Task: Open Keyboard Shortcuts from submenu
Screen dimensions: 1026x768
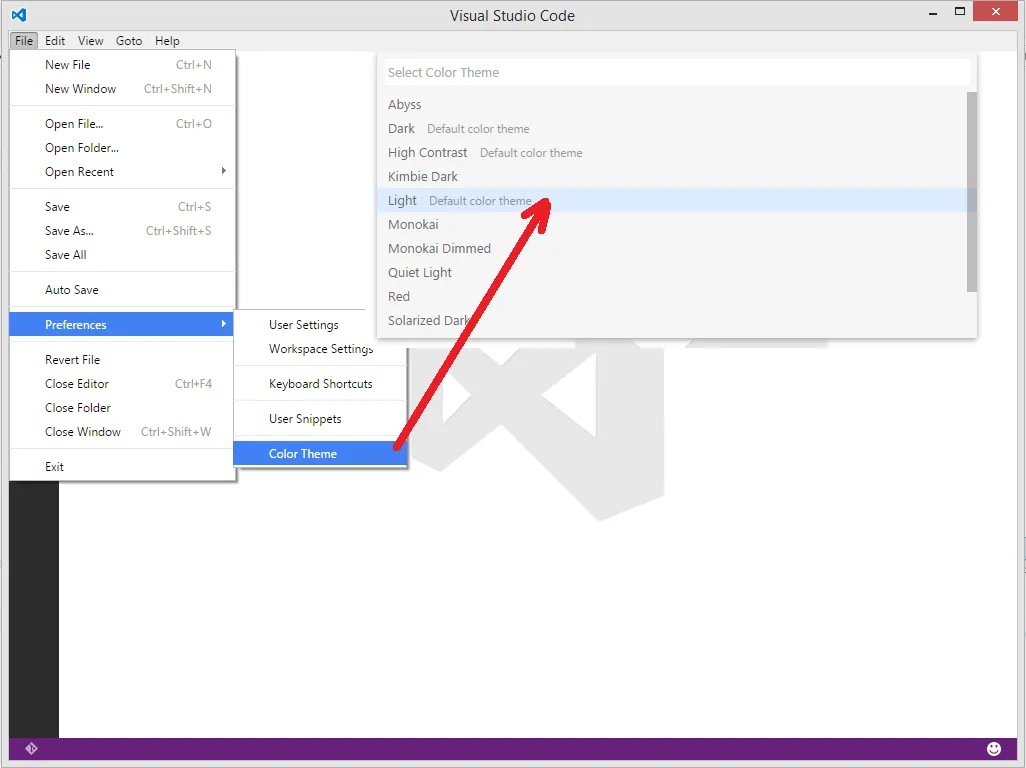Action: (320, 384)
